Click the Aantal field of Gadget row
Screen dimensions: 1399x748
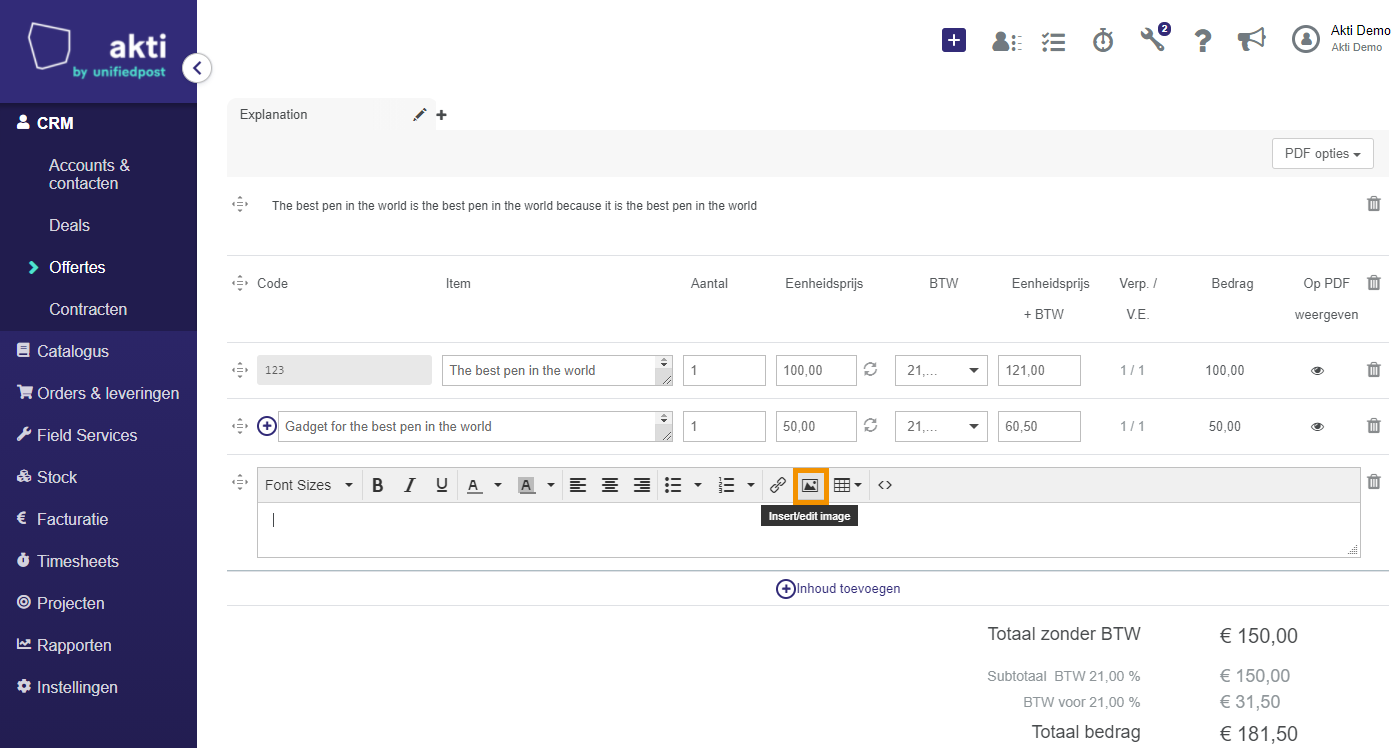pos(724,426)
